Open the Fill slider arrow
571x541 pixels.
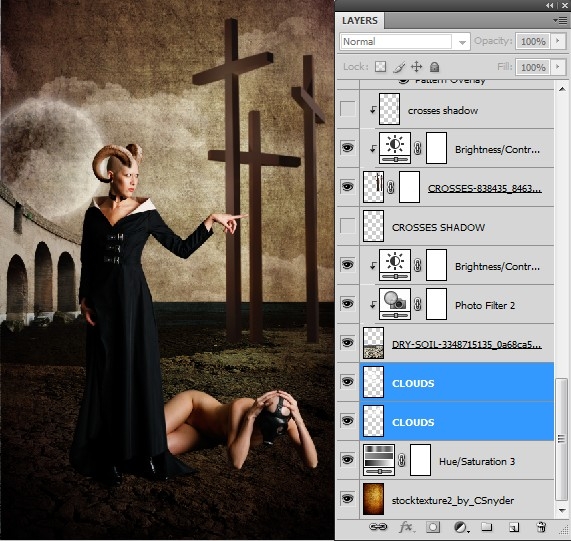pos(558,67)
